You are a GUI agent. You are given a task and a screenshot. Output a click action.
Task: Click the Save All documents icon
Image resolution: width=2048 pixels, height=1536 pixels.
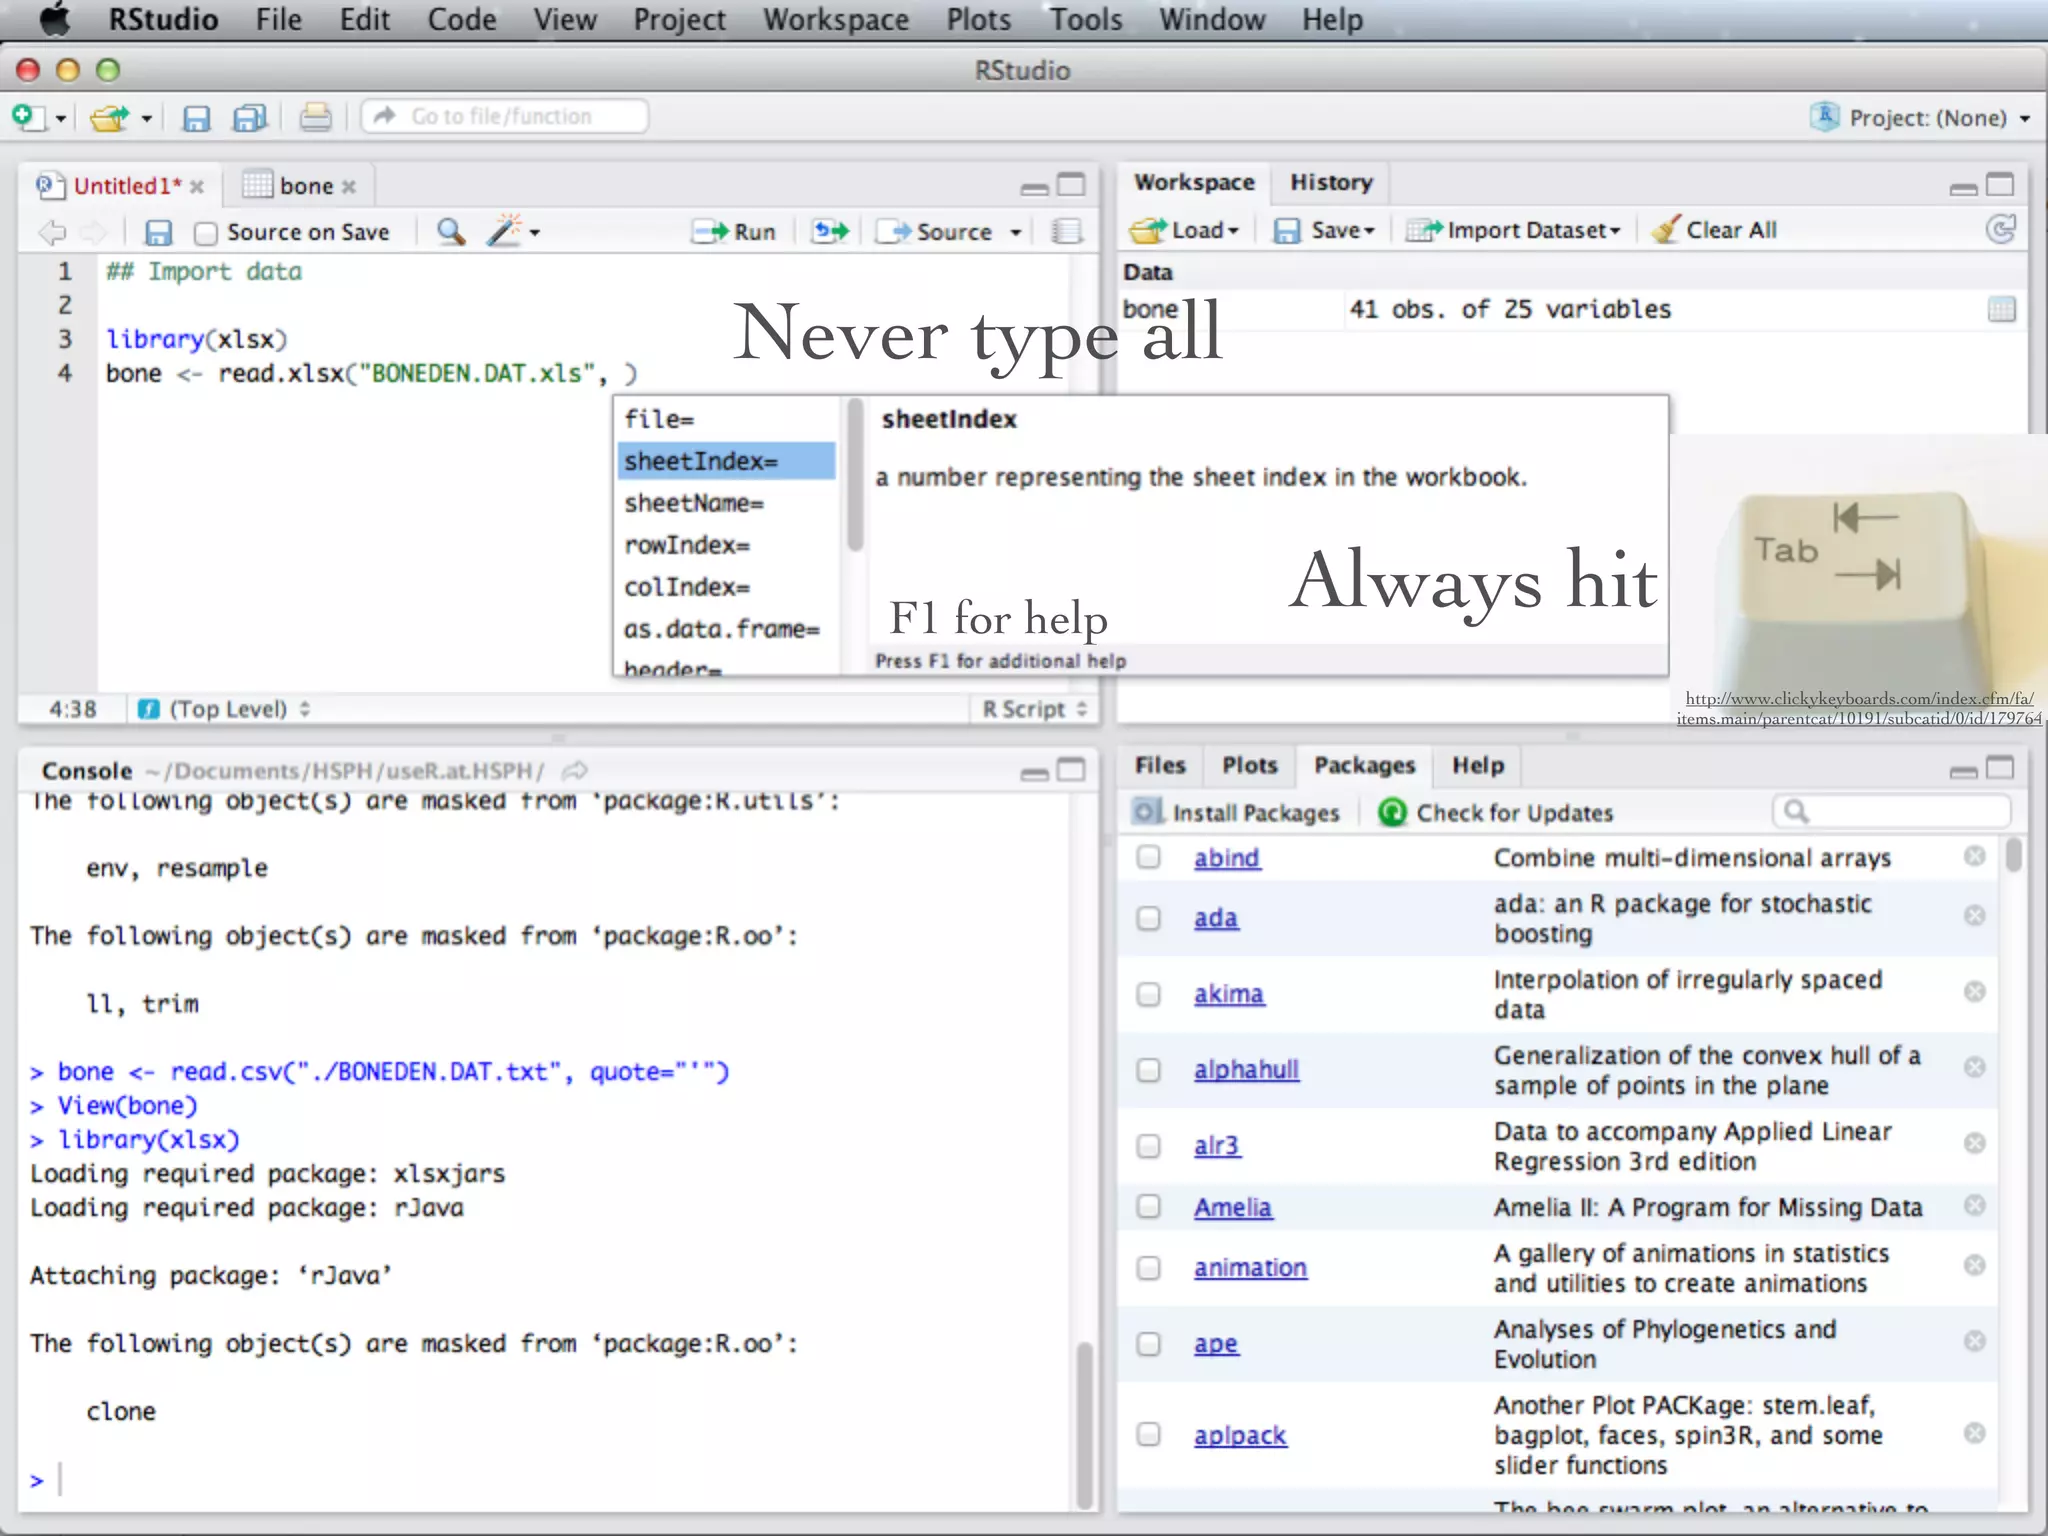click(x=250, y=118)
